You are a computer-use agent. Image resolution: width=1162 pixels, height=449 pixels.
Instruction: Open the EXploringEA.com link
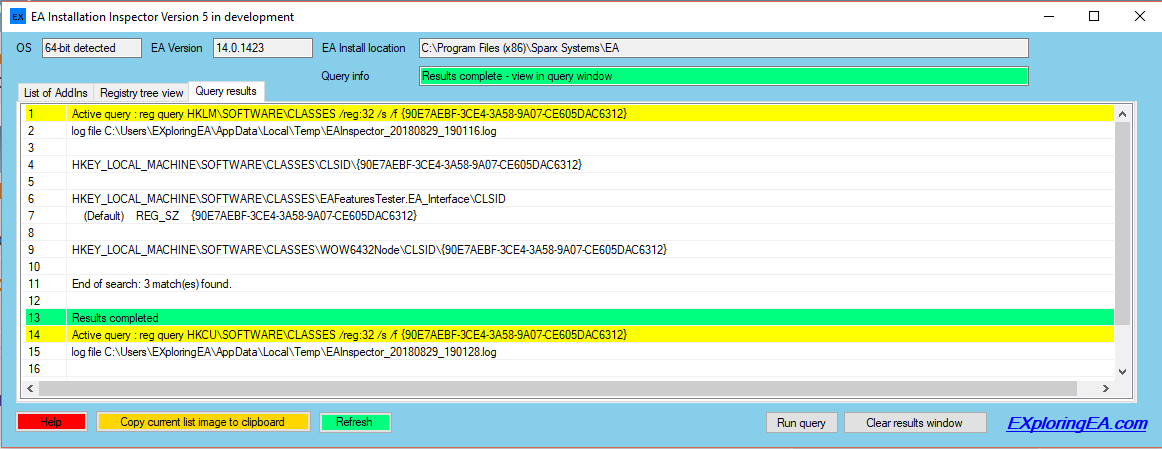coord(1077,424)
